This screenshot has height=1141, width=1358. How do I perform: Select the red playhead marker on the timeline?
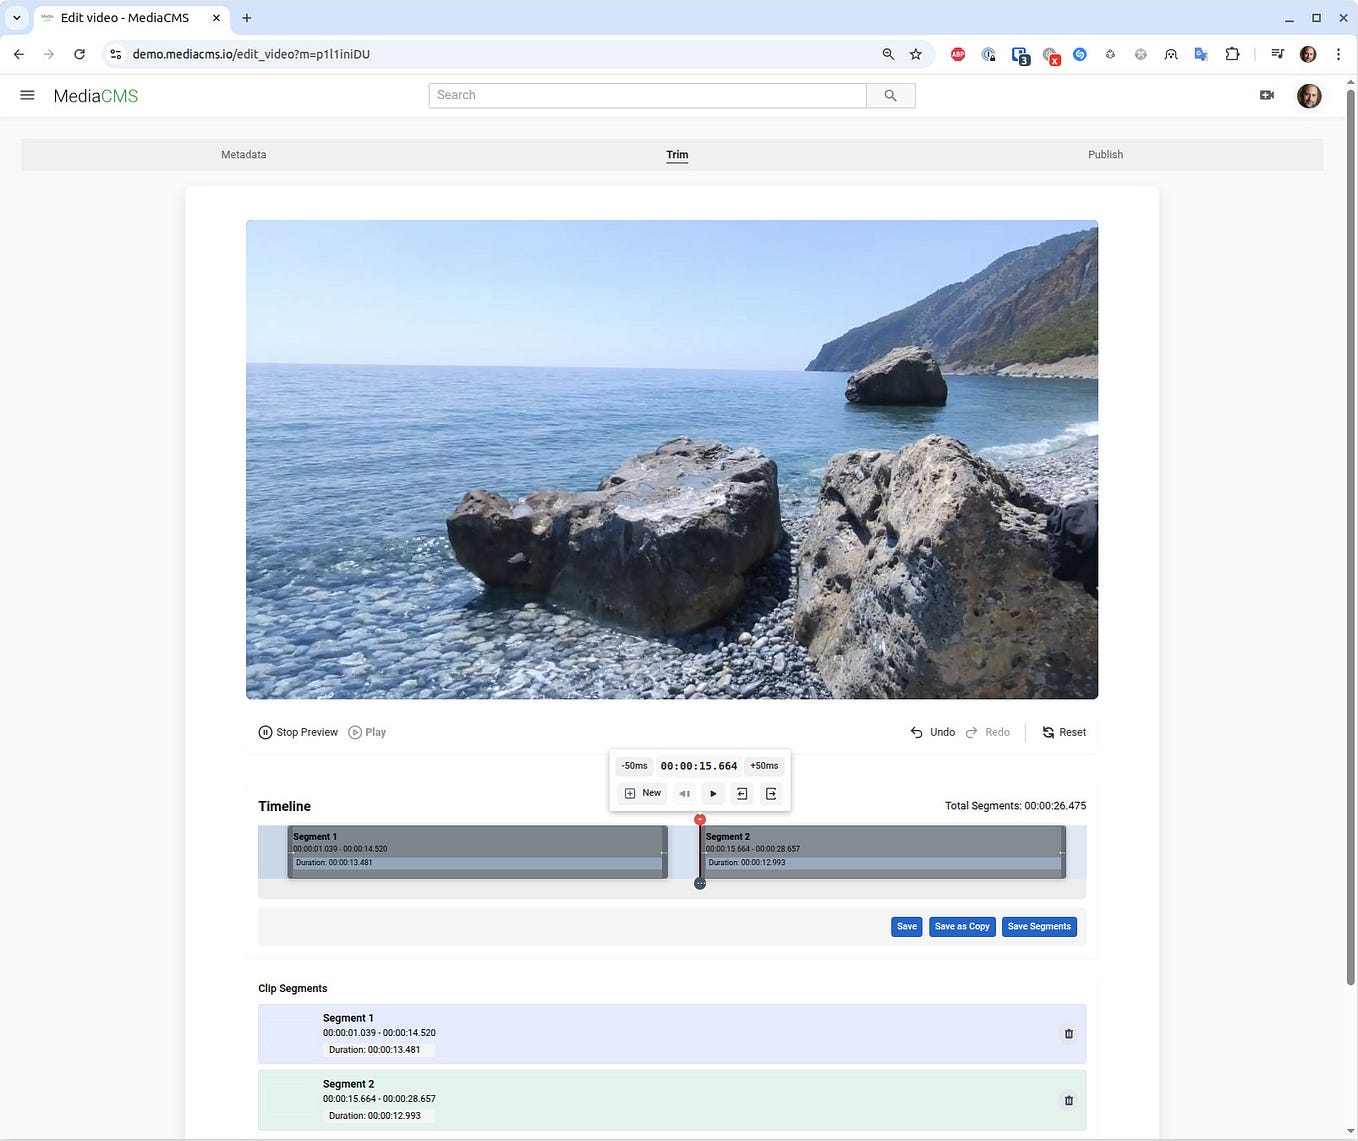tap(700, 819)
